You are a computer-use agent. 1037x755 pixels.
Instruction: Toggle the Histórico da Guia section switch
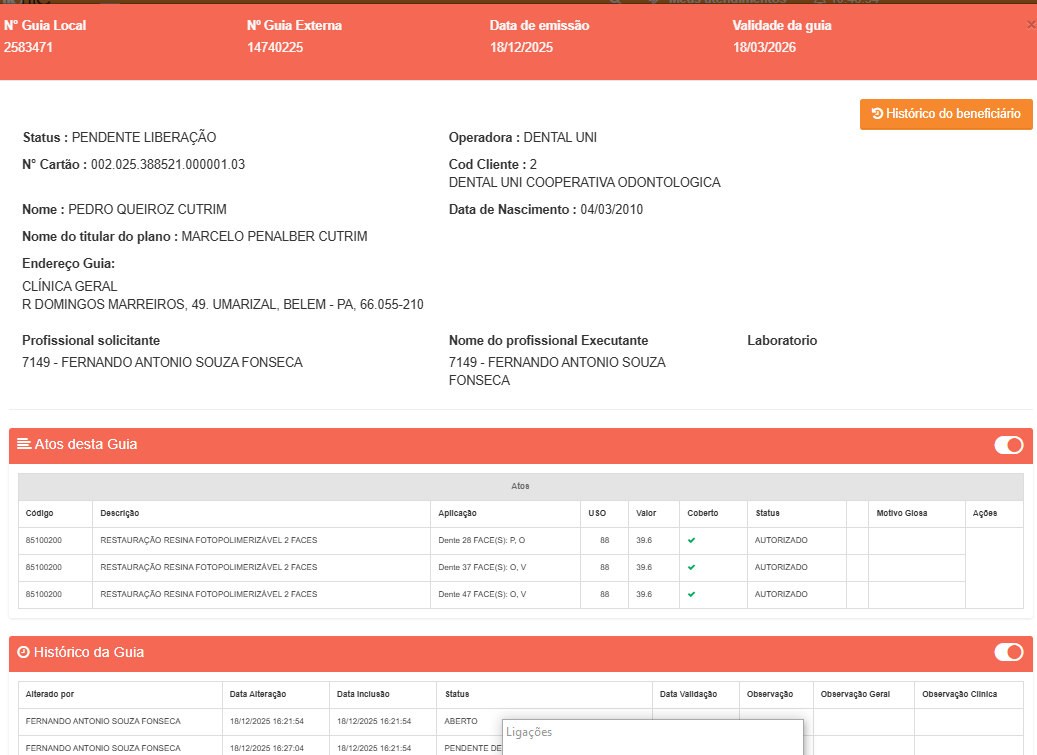click(x=1008, y=653)
